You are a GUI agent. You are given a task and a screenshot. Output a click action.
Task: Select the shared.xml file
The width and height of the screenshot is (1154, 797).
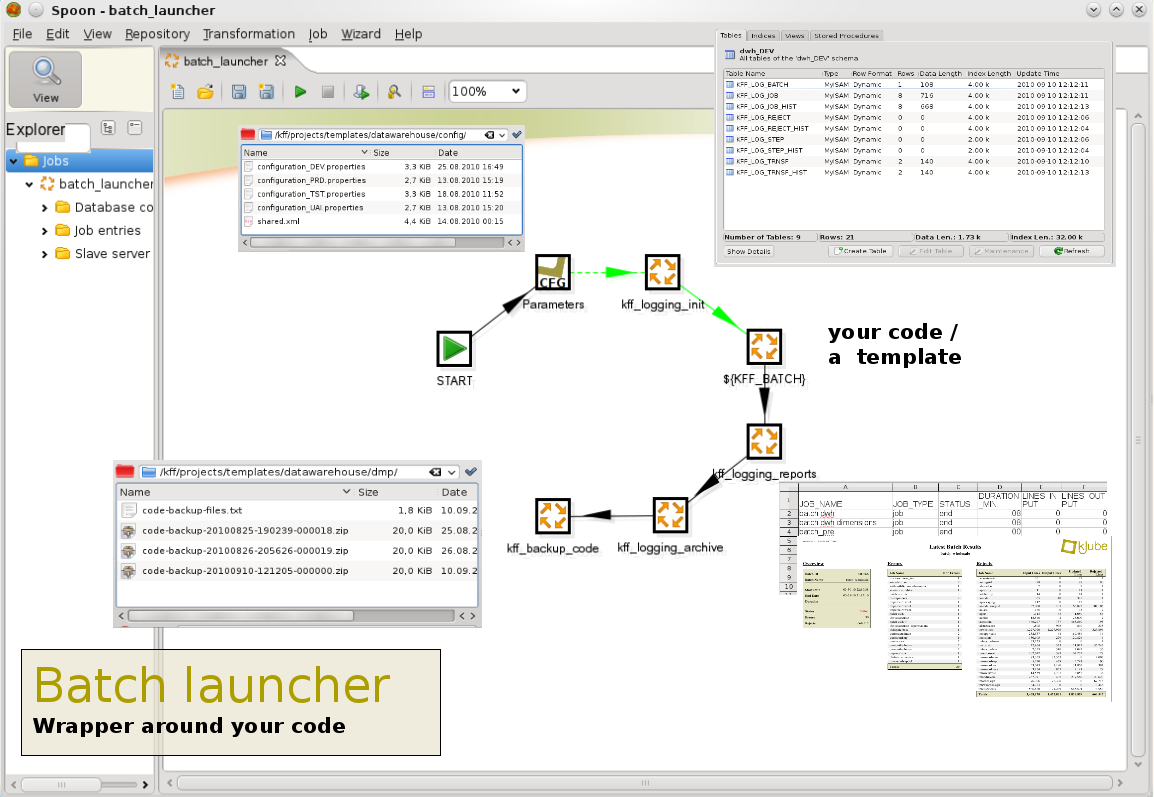point(382,222)
